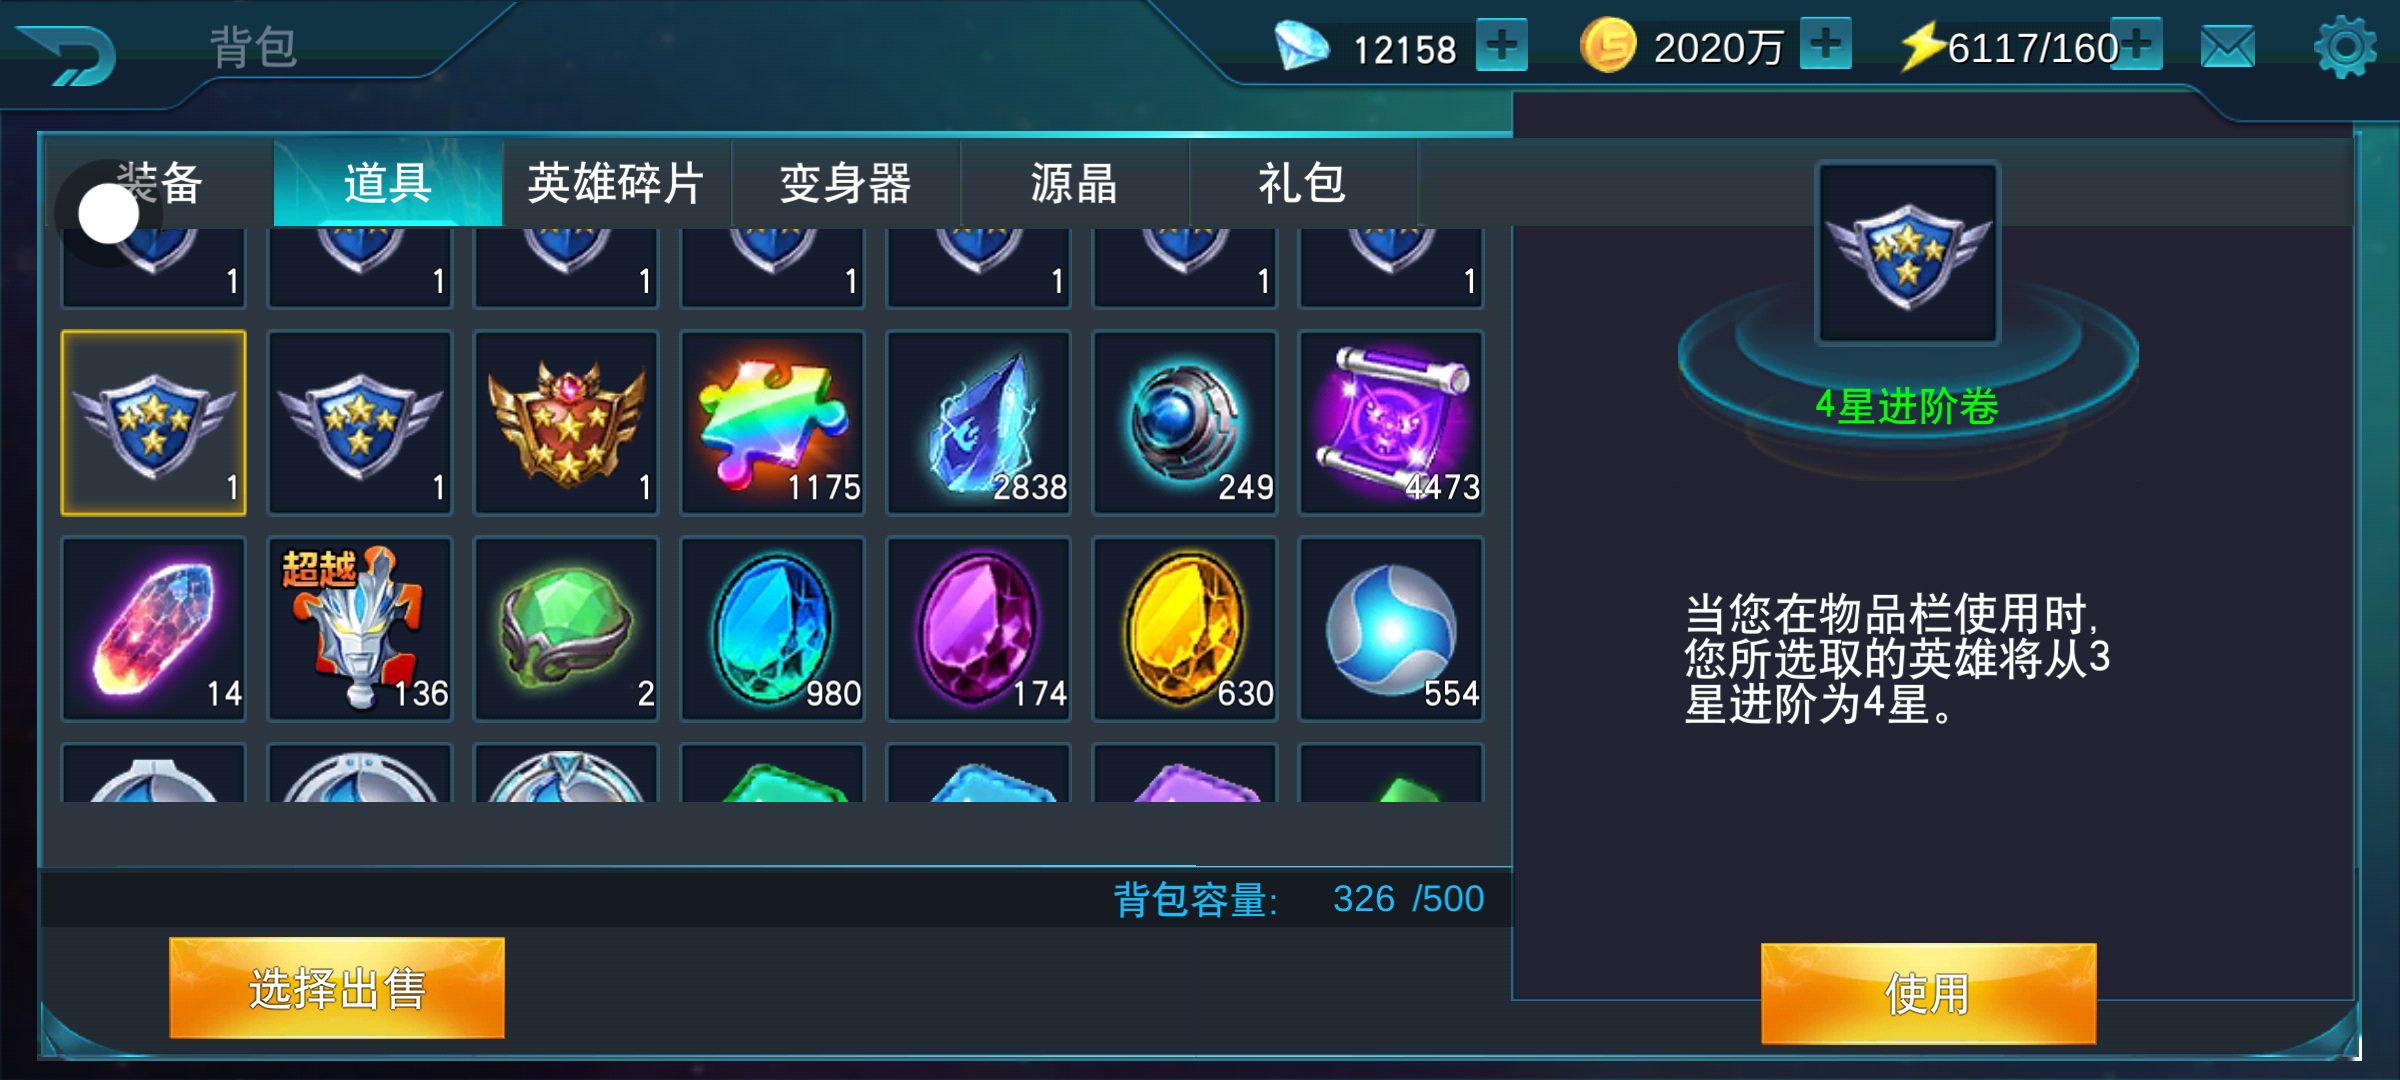Select the rainbow puzzle piece item 1175
Screen dimensions: 2400x1080
772,423
